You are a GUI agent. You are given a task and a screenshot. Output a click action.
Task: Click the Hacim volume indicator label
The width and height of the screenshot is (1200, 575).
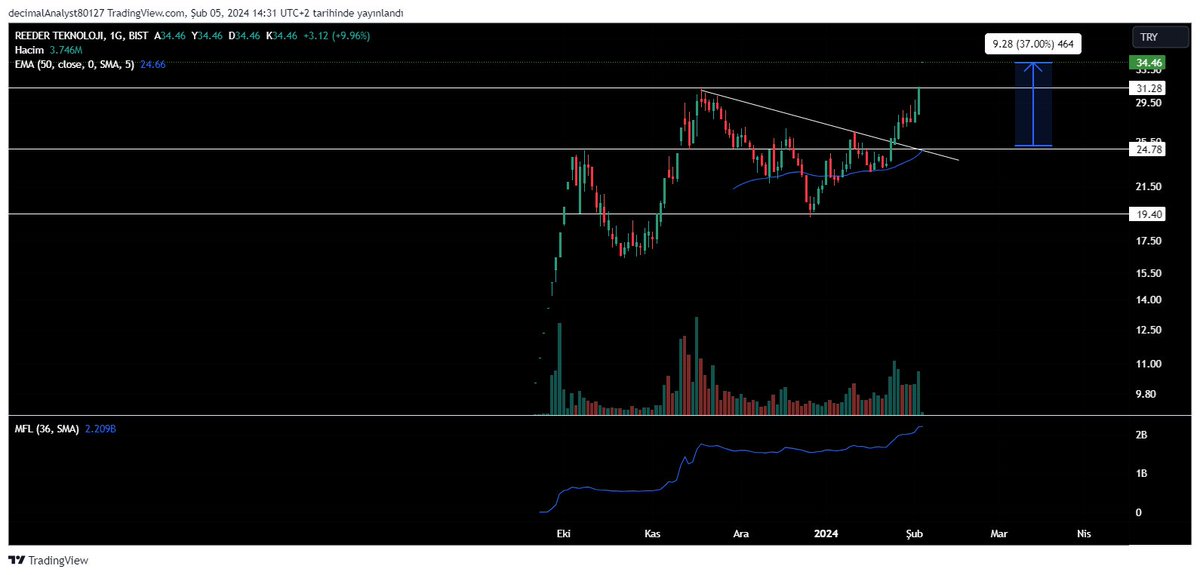28,49
